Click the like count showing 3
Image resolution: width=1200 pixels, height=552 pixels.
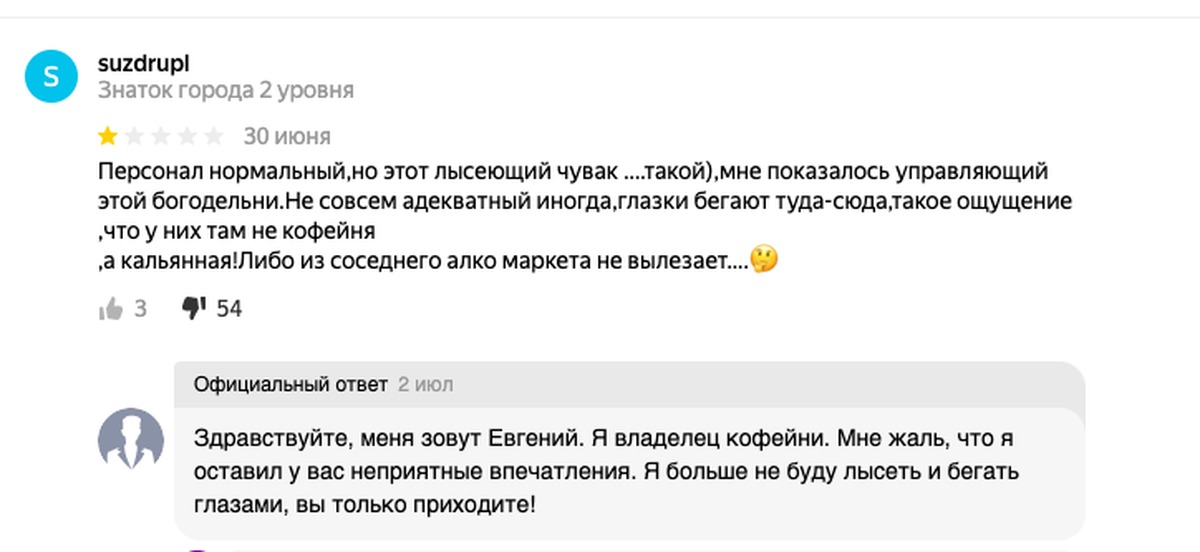tap(140, 309)
